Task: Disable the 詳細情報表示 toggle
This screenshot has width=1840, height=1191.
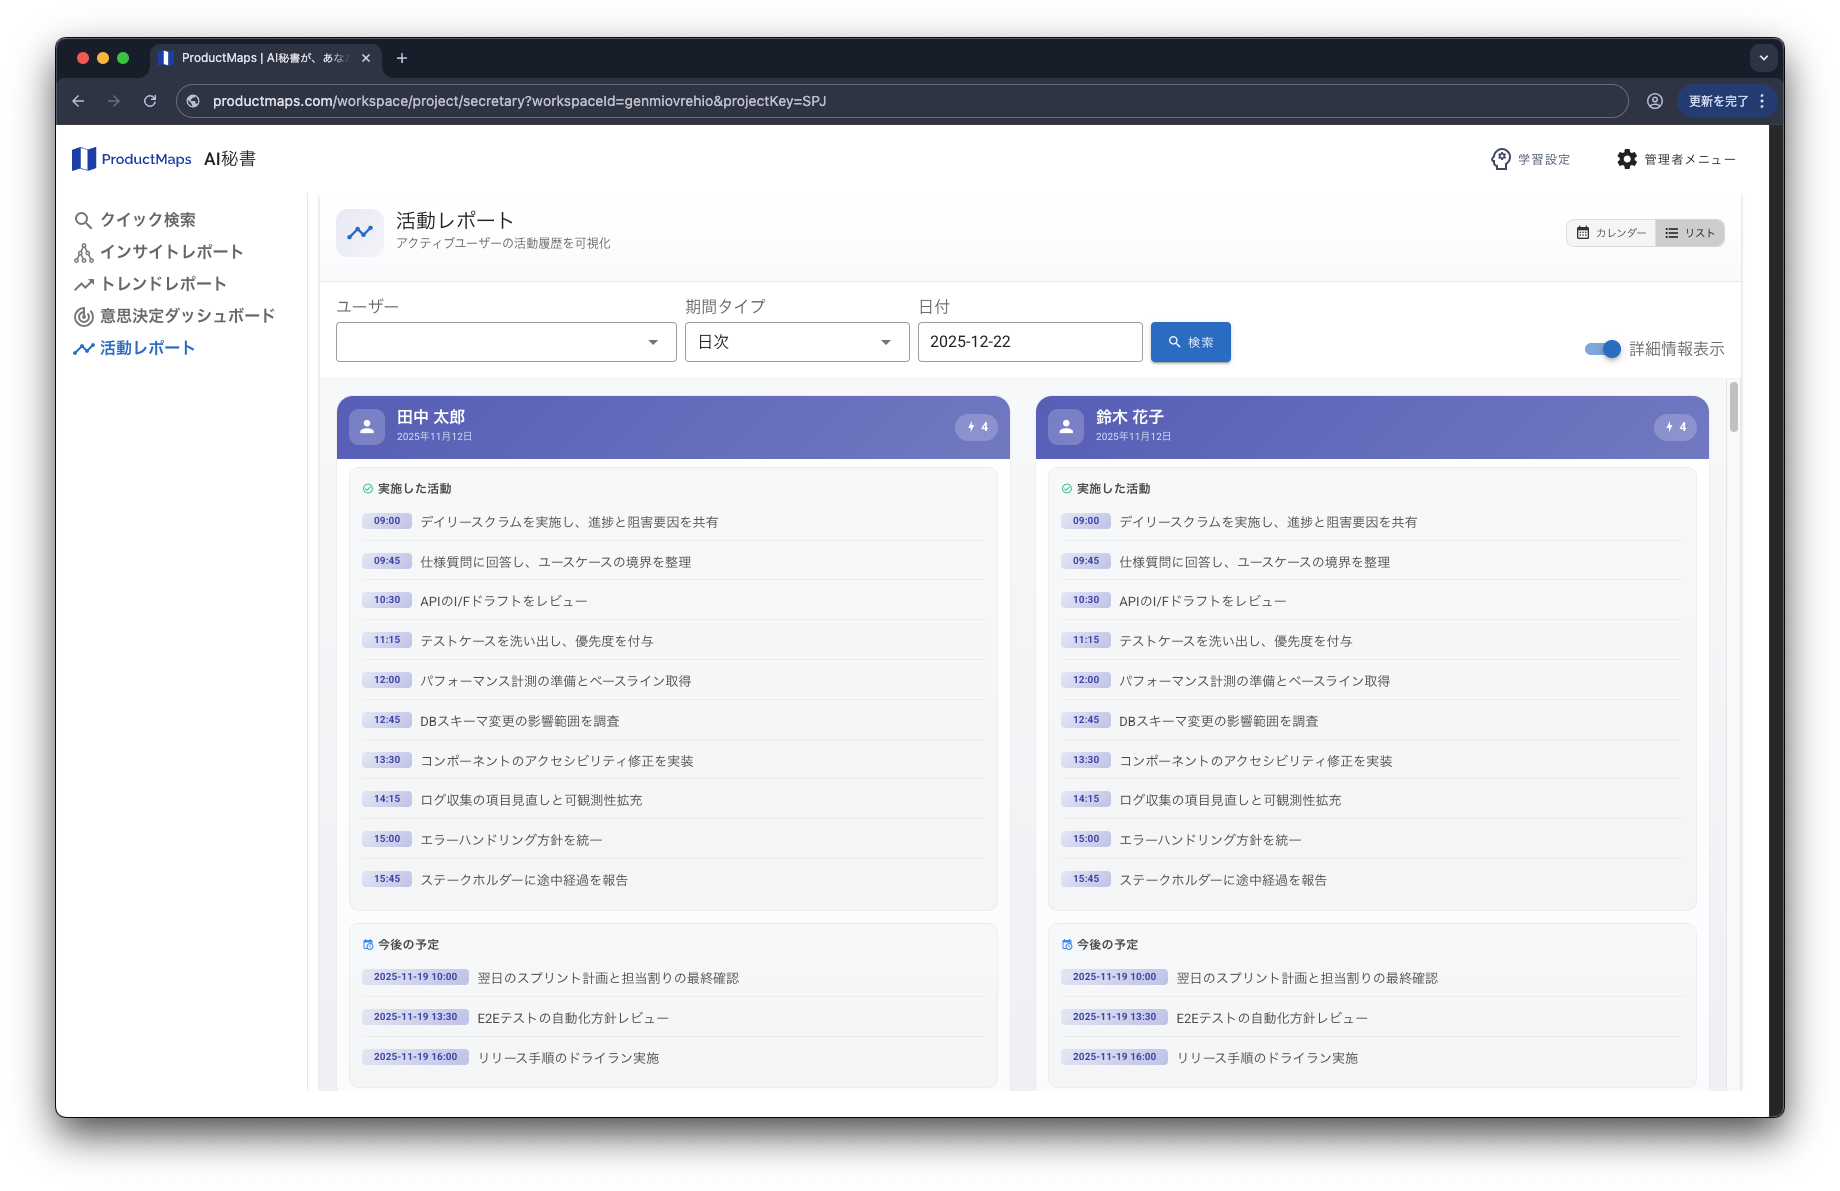Action: (1602, 349)
